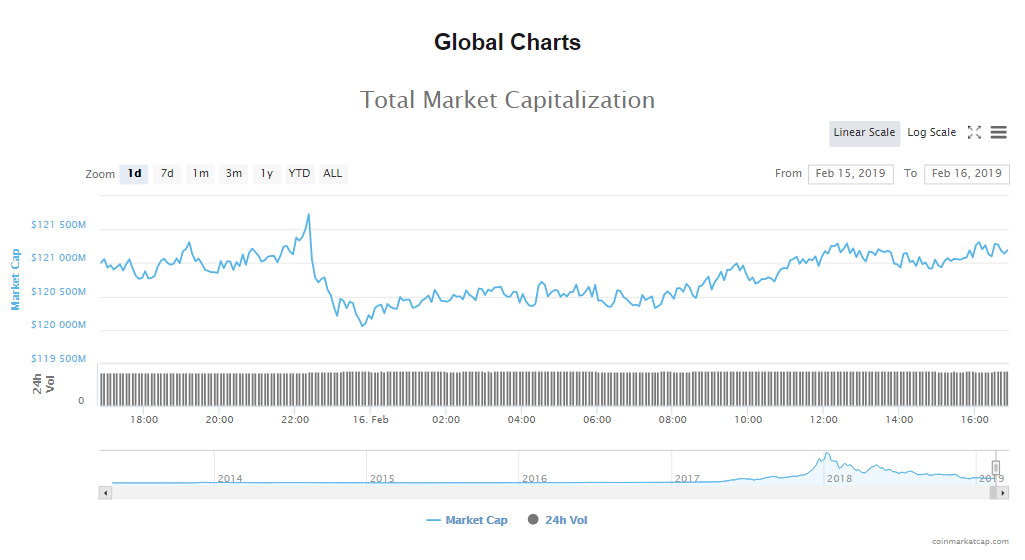The image size is (1025, 560).
Task: Show ALL time range
Action: pos(333,174)
